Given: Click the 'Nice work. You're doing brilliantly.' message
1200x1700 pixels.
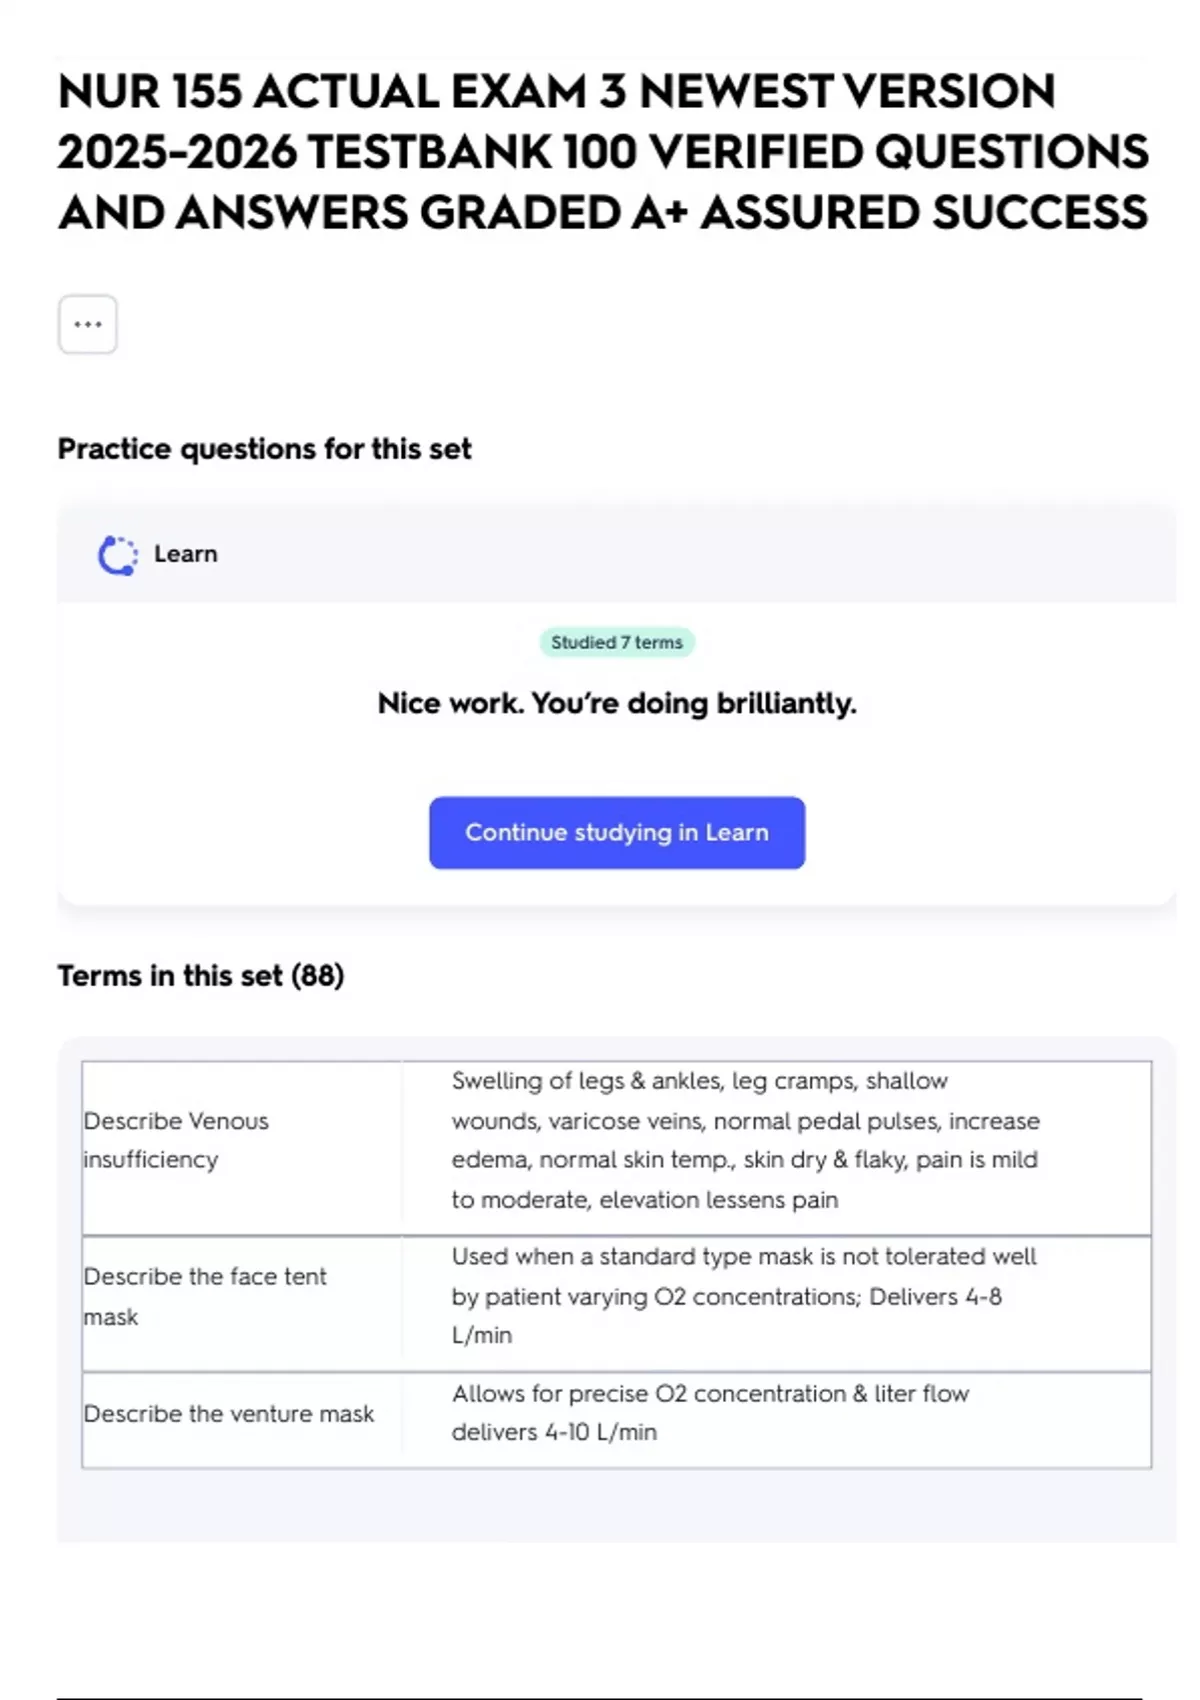Looking at the screenshot, I should click(x=616, y=703).
